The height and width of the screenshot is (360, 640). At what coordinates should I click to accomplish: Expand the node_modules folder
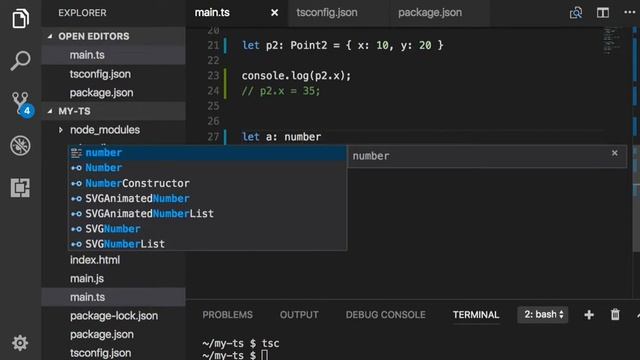(x=105, y=130)
